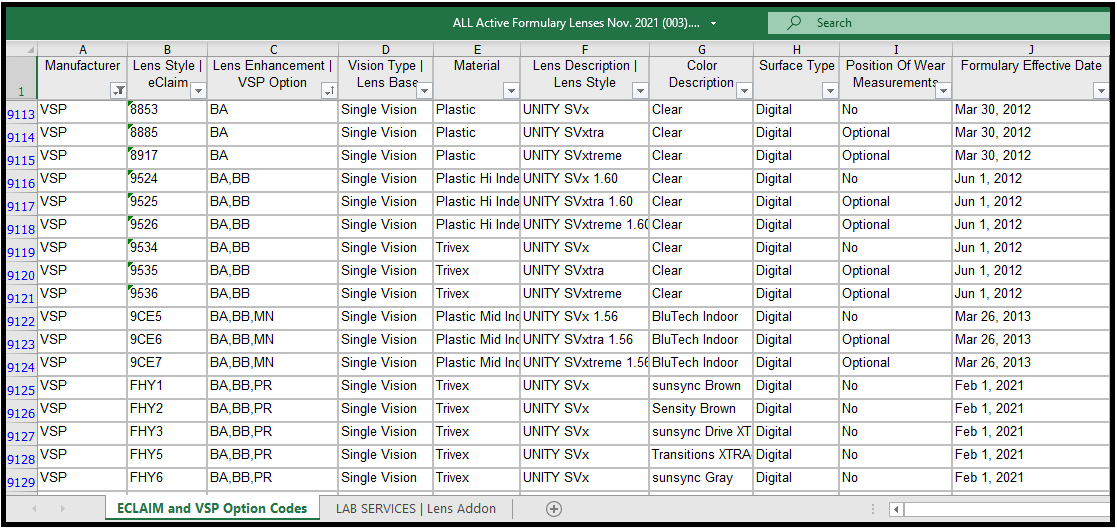Open the Surface Type filter dropdown

tap(830, 90)
